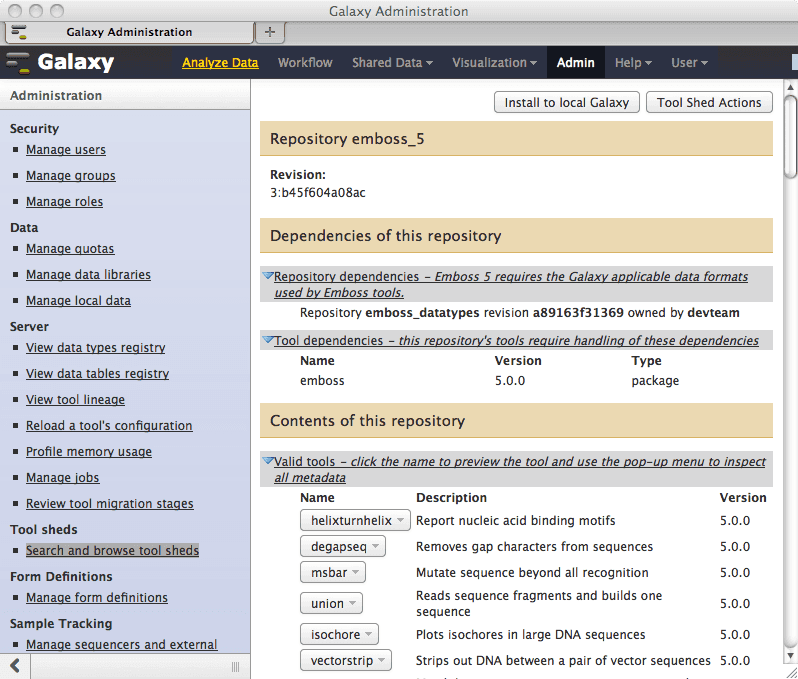798x679 pixels.
Task: Select the Workflow tab
Action: click(305, 63)
